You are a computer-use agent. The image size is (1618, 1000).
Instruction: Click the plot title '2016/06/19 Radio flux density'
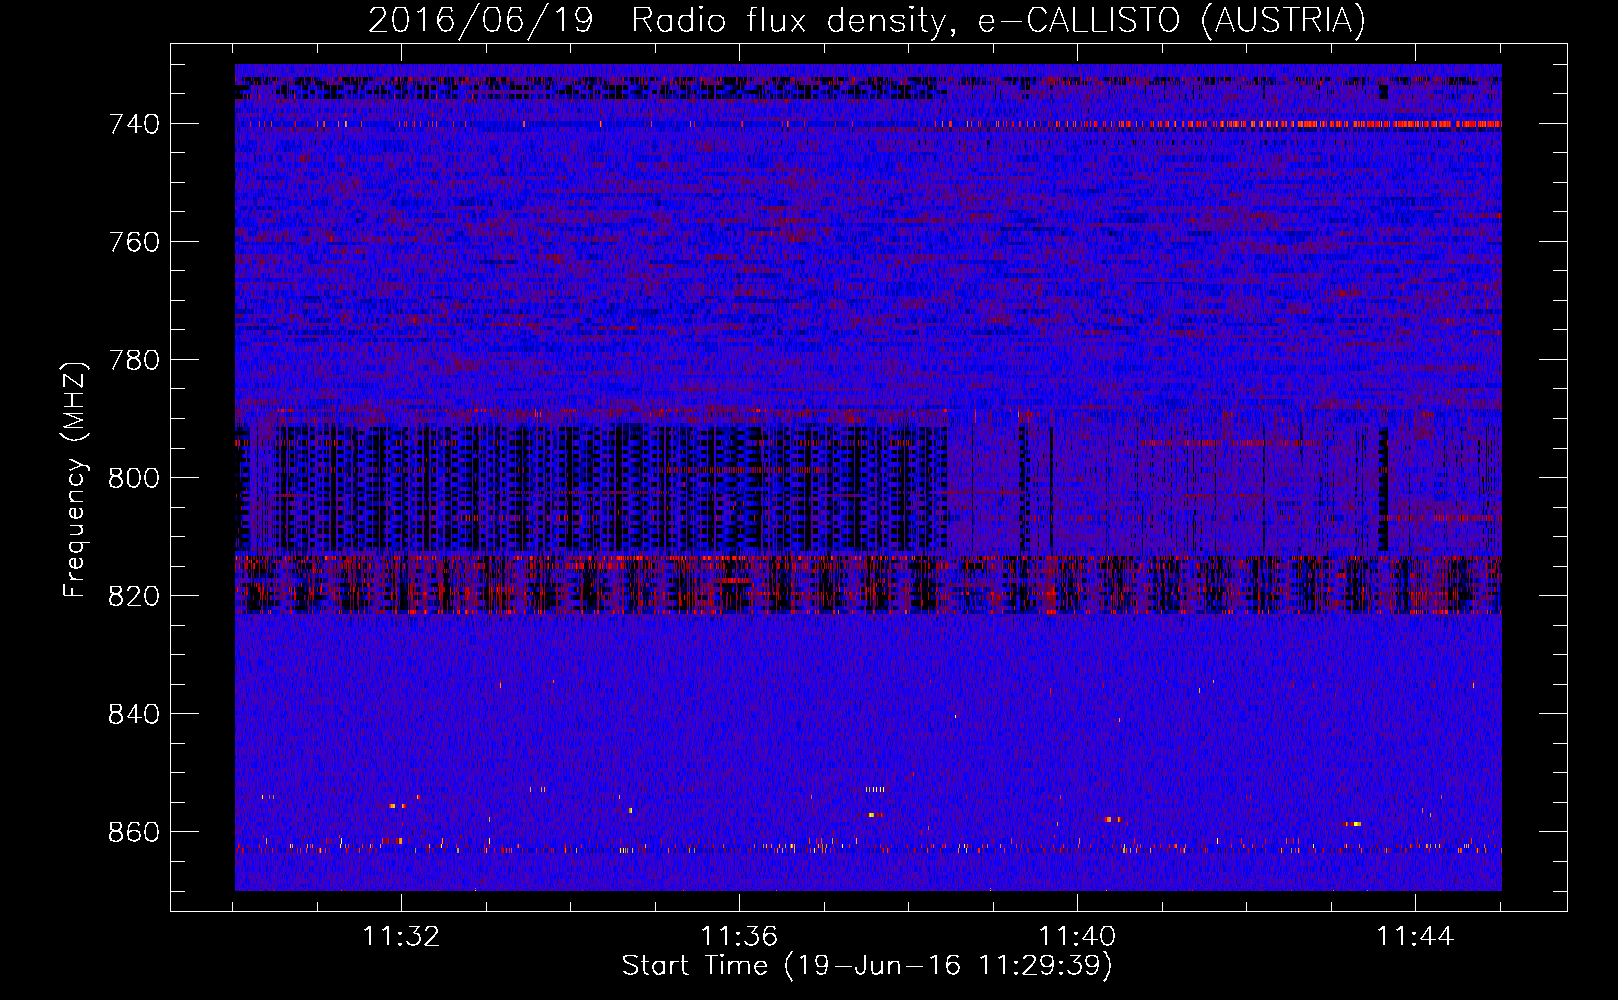point(866,20)
